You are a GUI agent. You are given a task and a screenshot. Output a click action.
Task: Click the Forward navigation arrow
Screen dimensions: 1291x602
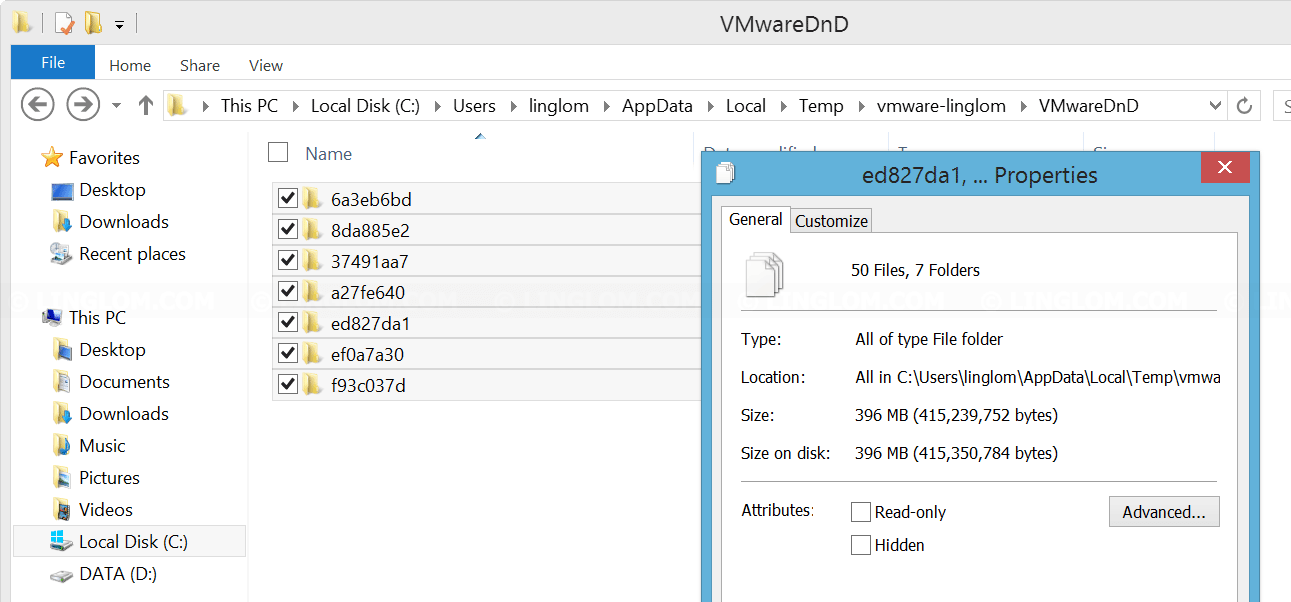tap(83, 104)
